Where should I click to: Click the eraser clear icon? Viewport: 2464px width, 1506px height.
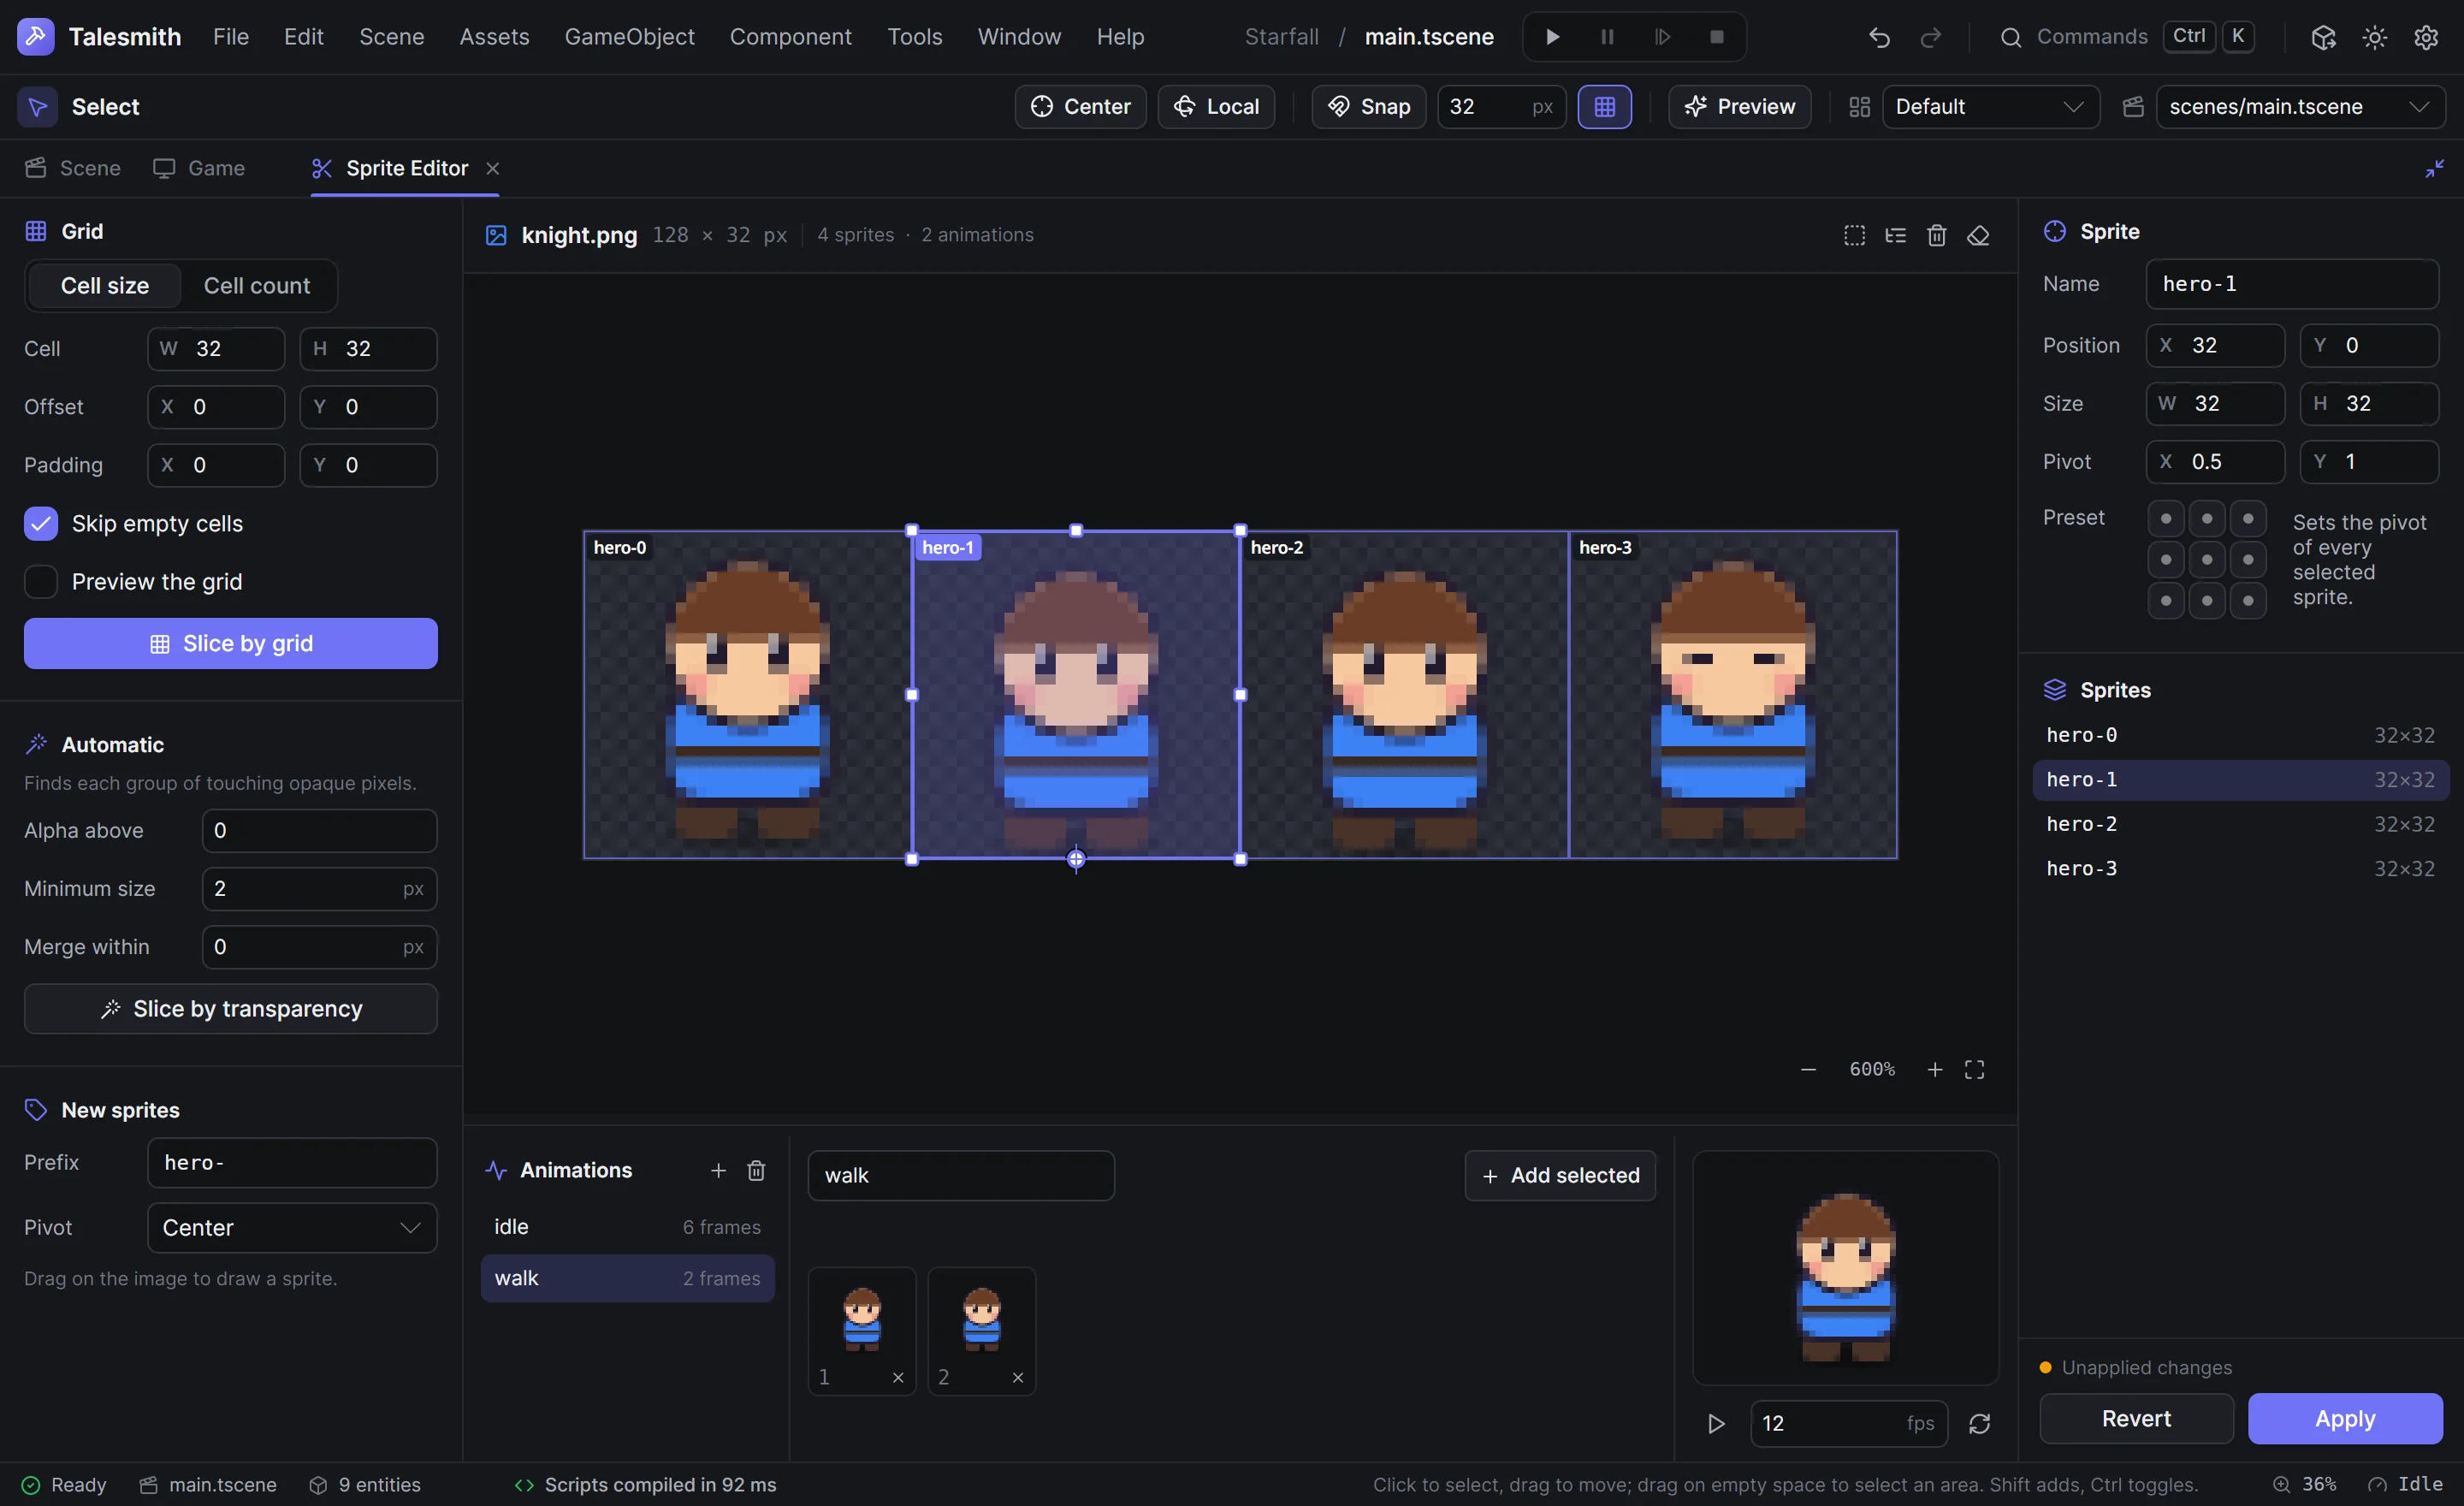[x=1978, y=235]
